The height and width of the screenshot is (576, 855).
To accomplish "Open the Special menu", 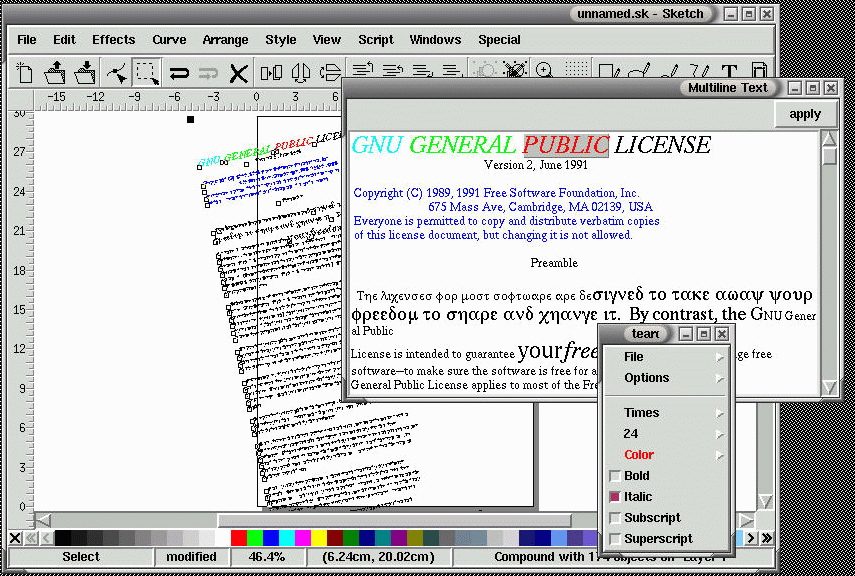I will (x=499, y=40).
